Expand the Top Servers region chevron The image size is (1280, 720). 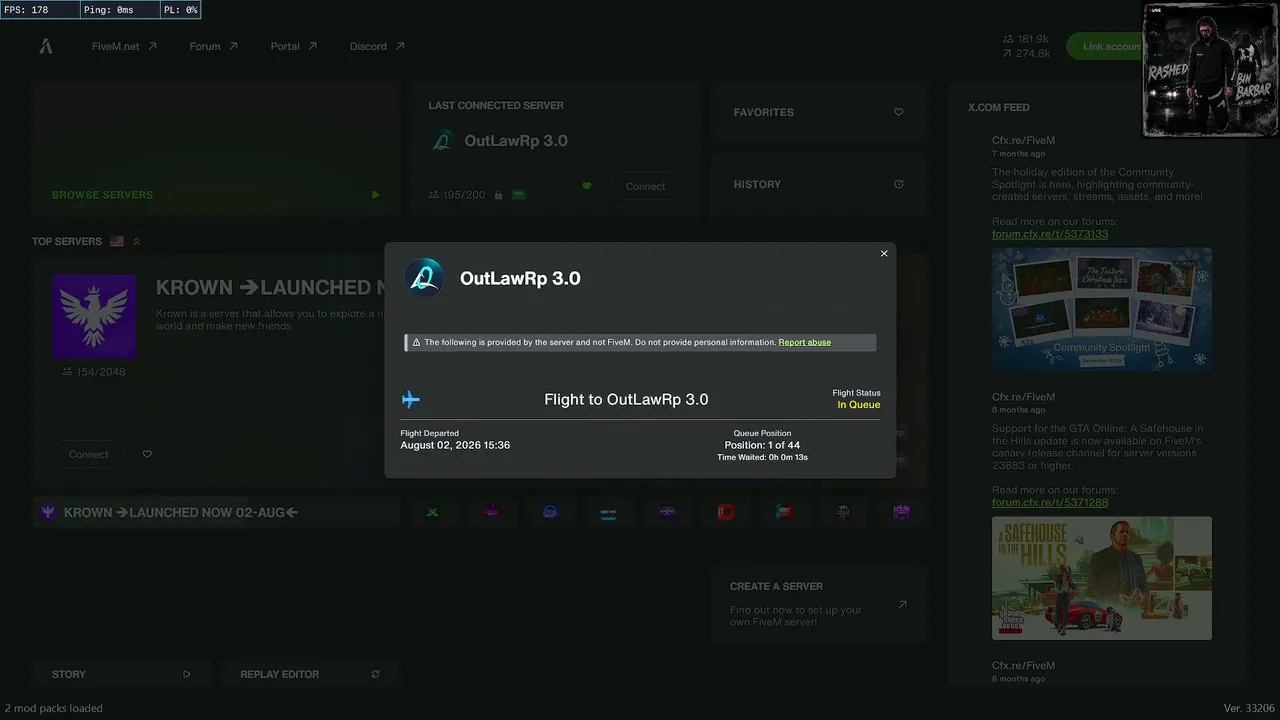137,241
